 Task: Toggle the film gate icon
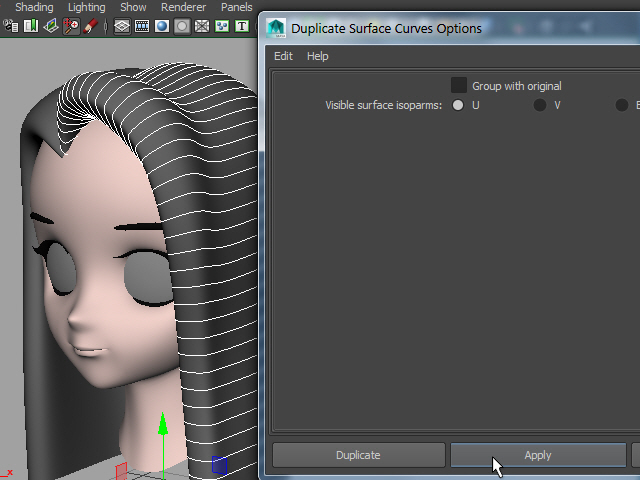point(141,26)
